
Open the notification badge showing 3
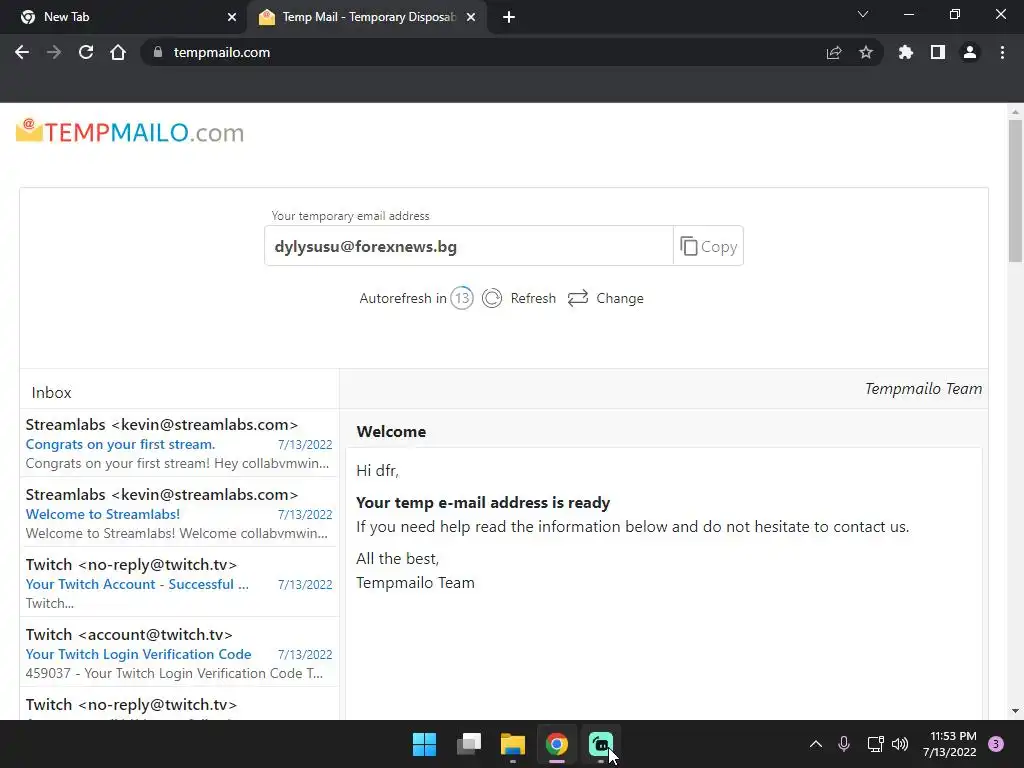click(x=996, y=744)
